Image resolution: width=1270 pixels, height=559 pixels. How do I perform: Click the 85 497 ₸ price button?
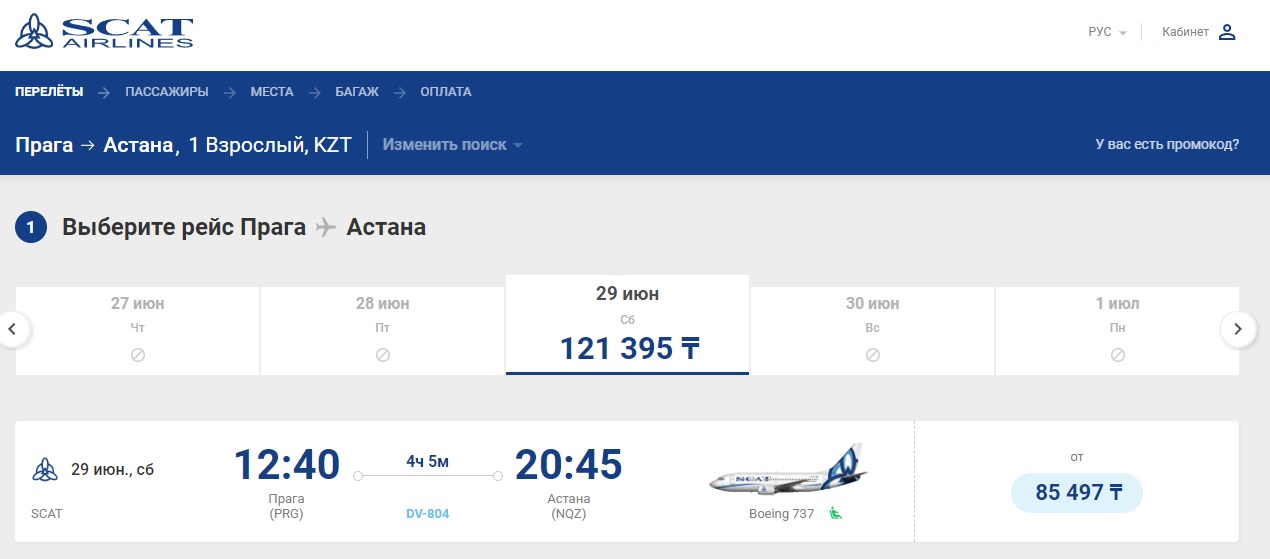point(1076,493)
